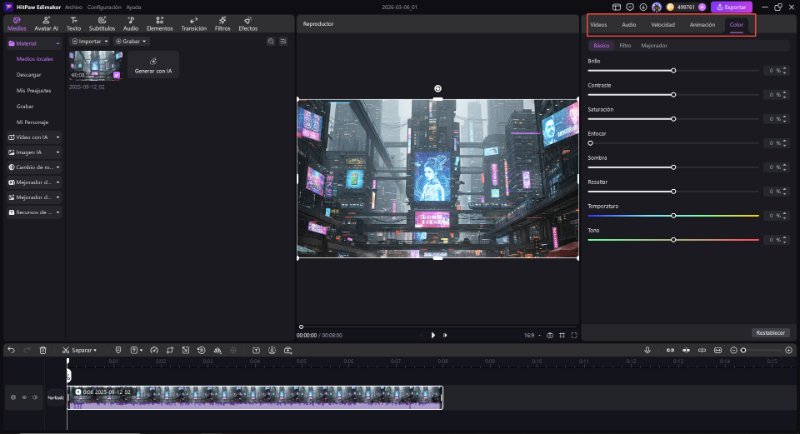Click the coin credits icon in title bar

pos(670,7)
